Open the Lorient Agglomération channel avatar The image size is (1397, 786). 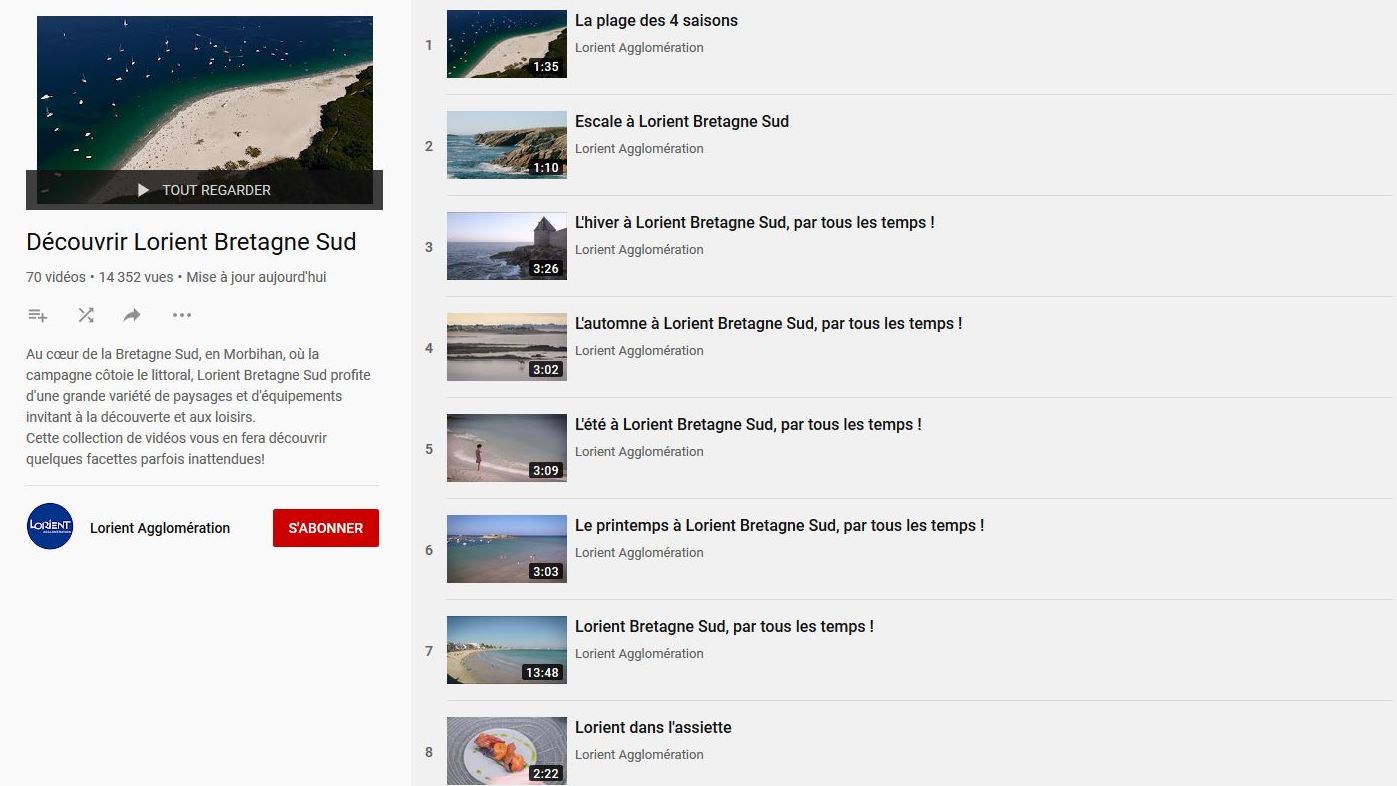pos(50,526)
